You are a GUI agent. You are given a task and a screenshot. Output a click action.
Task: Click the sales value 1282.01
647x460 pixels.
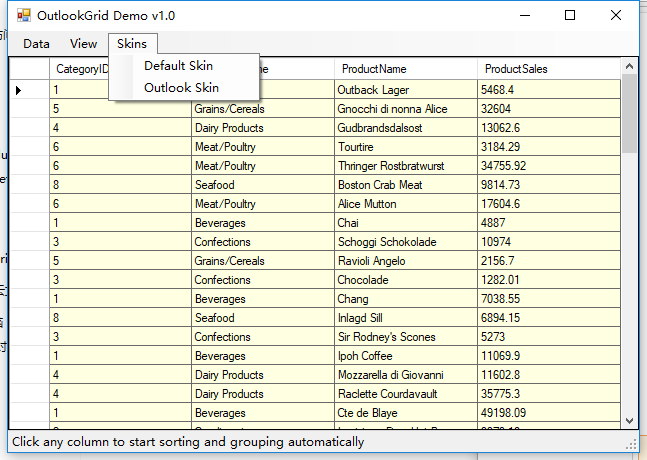pyautogui.click(x=549, y=279)
